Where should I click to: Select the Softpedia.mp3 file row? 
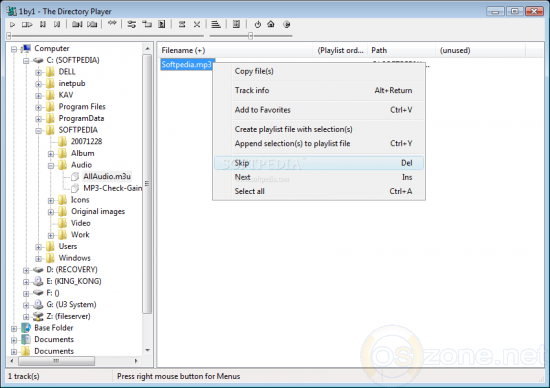[187, 65]
